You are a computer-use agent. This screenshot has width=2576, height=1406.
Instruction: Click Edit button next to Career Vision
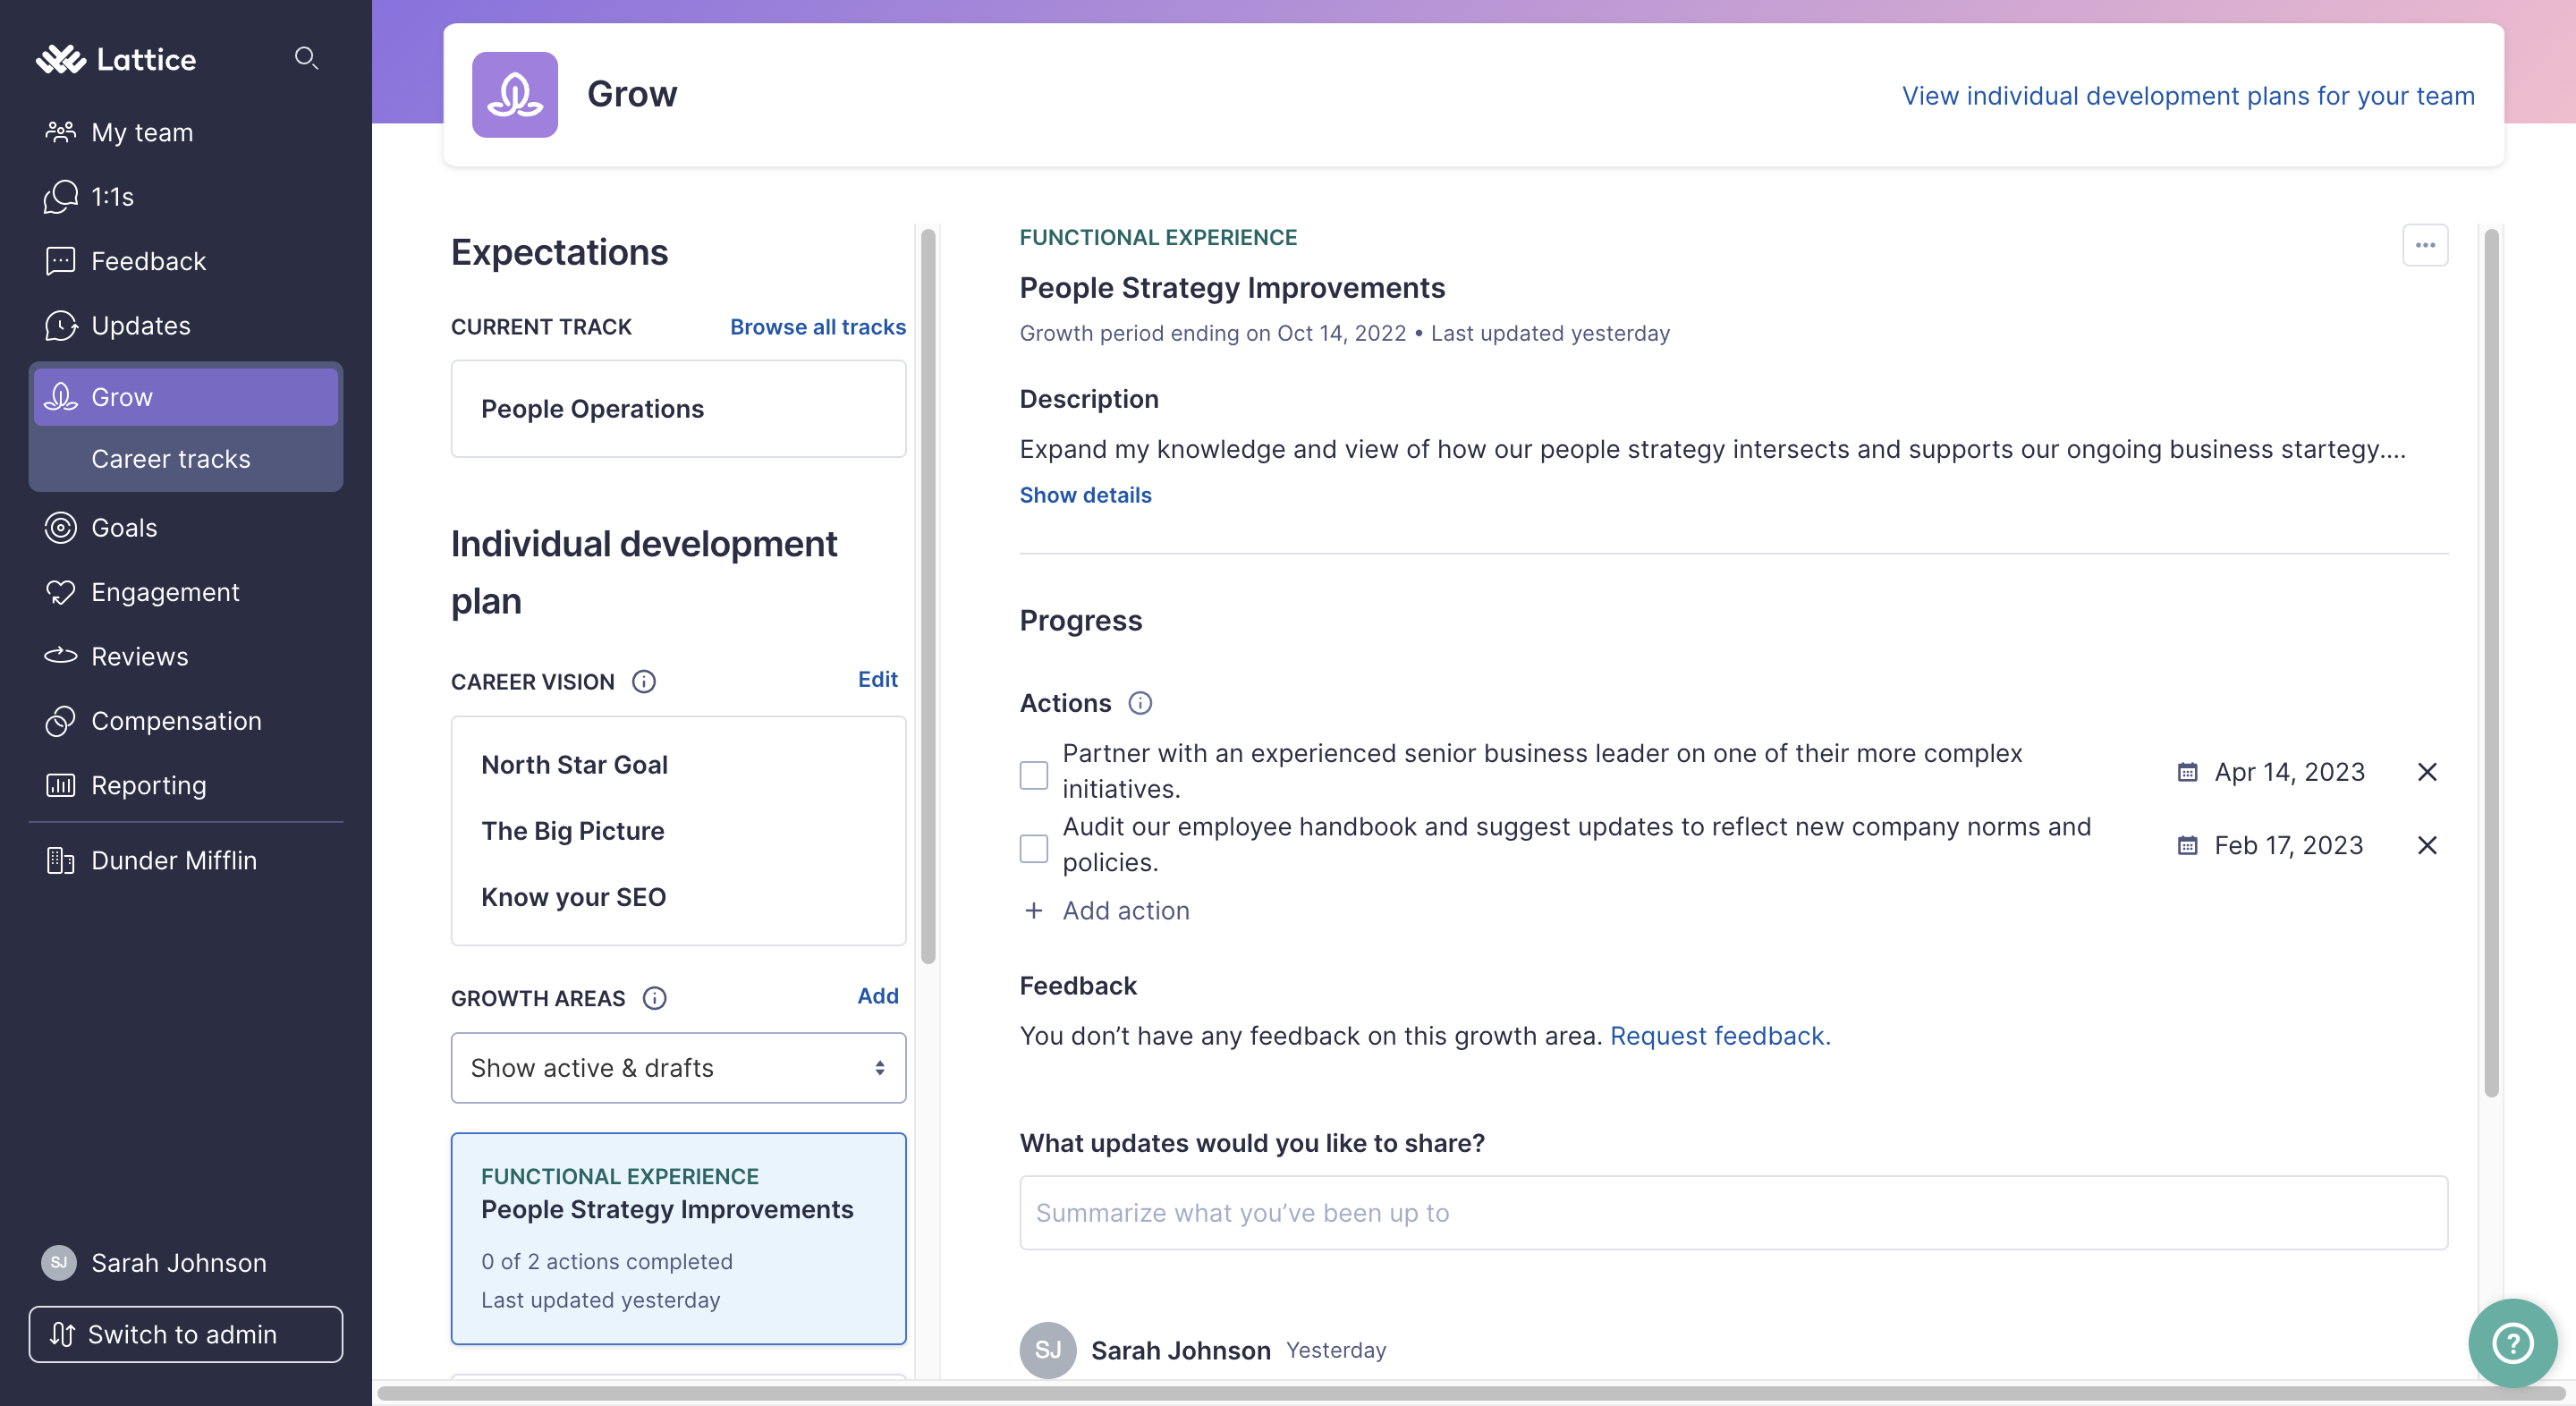877,679
